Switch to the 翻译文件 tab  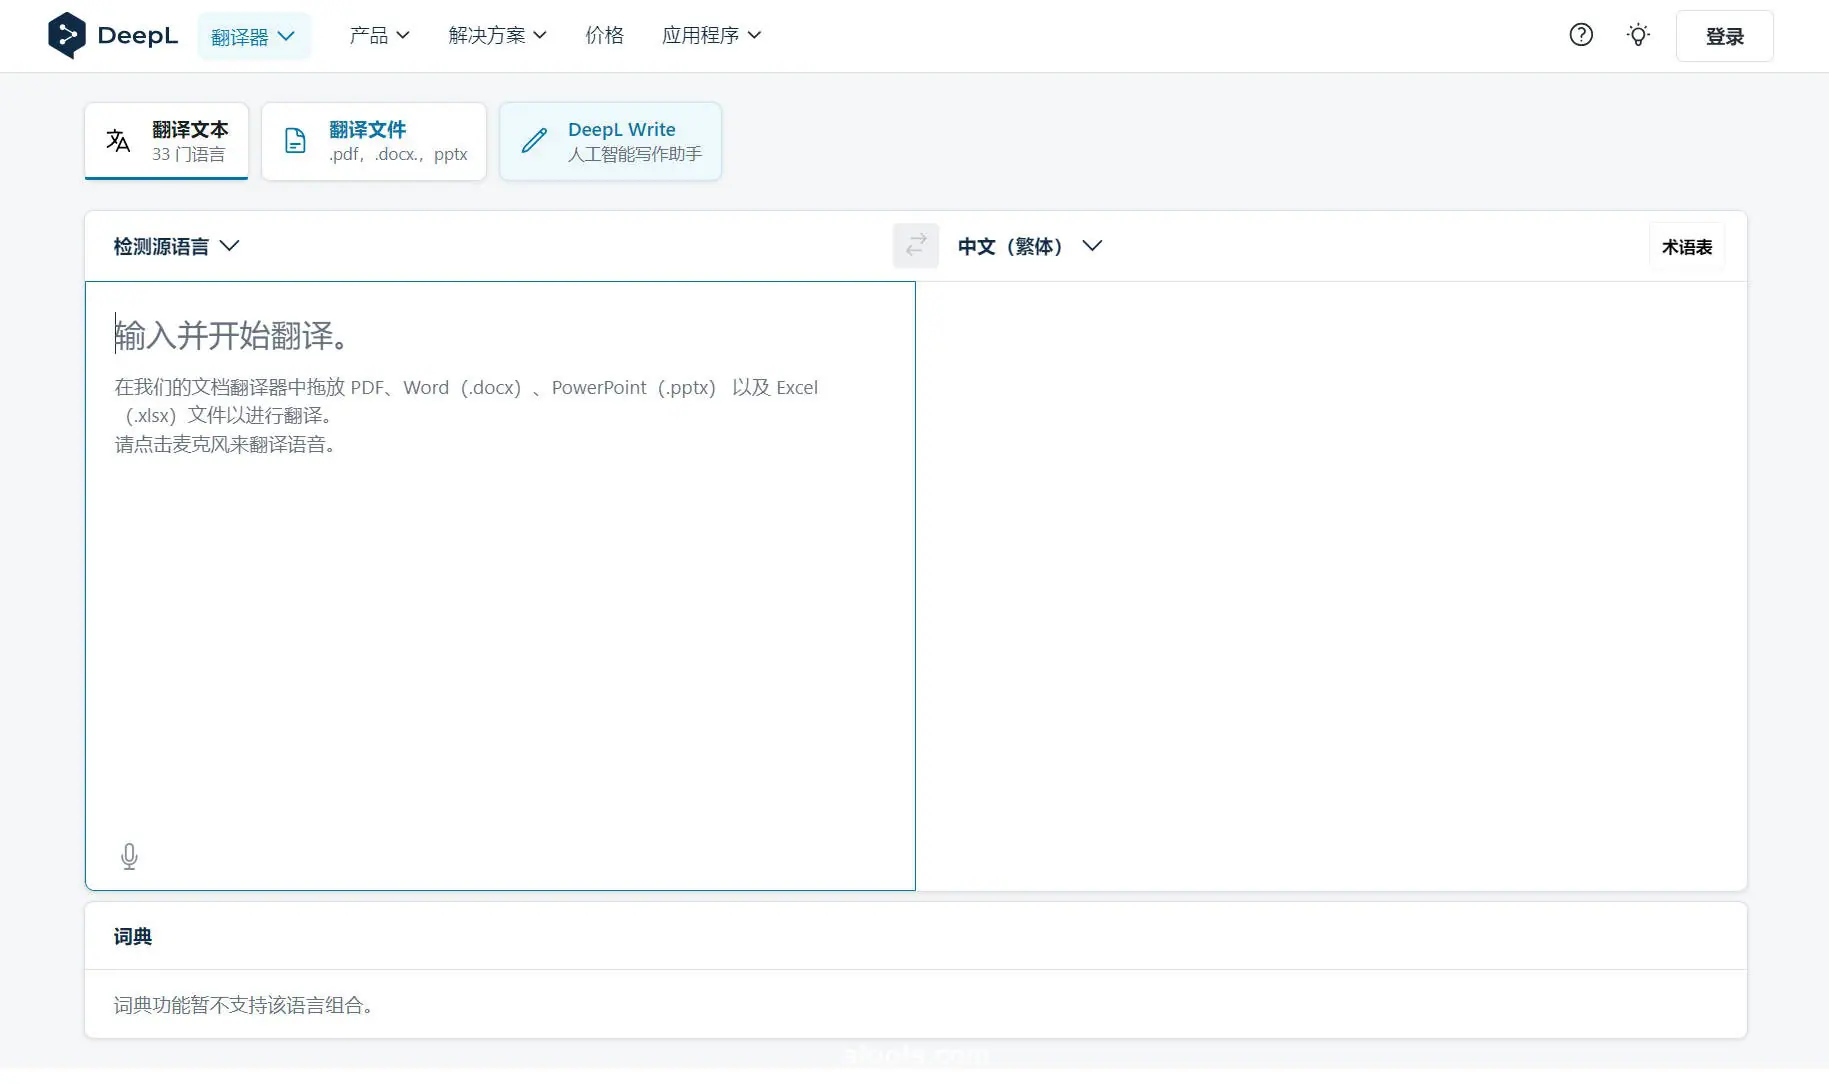tap(374, 141)
